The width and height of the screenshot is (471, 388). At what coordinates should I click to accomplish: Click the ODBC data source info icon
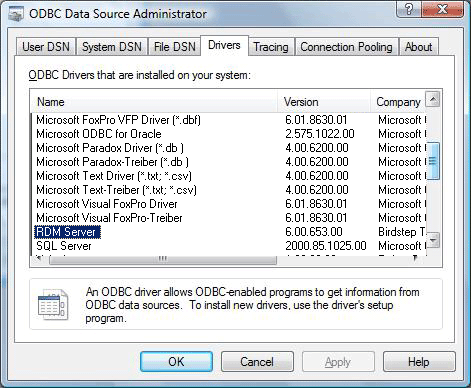coord(53,304)
